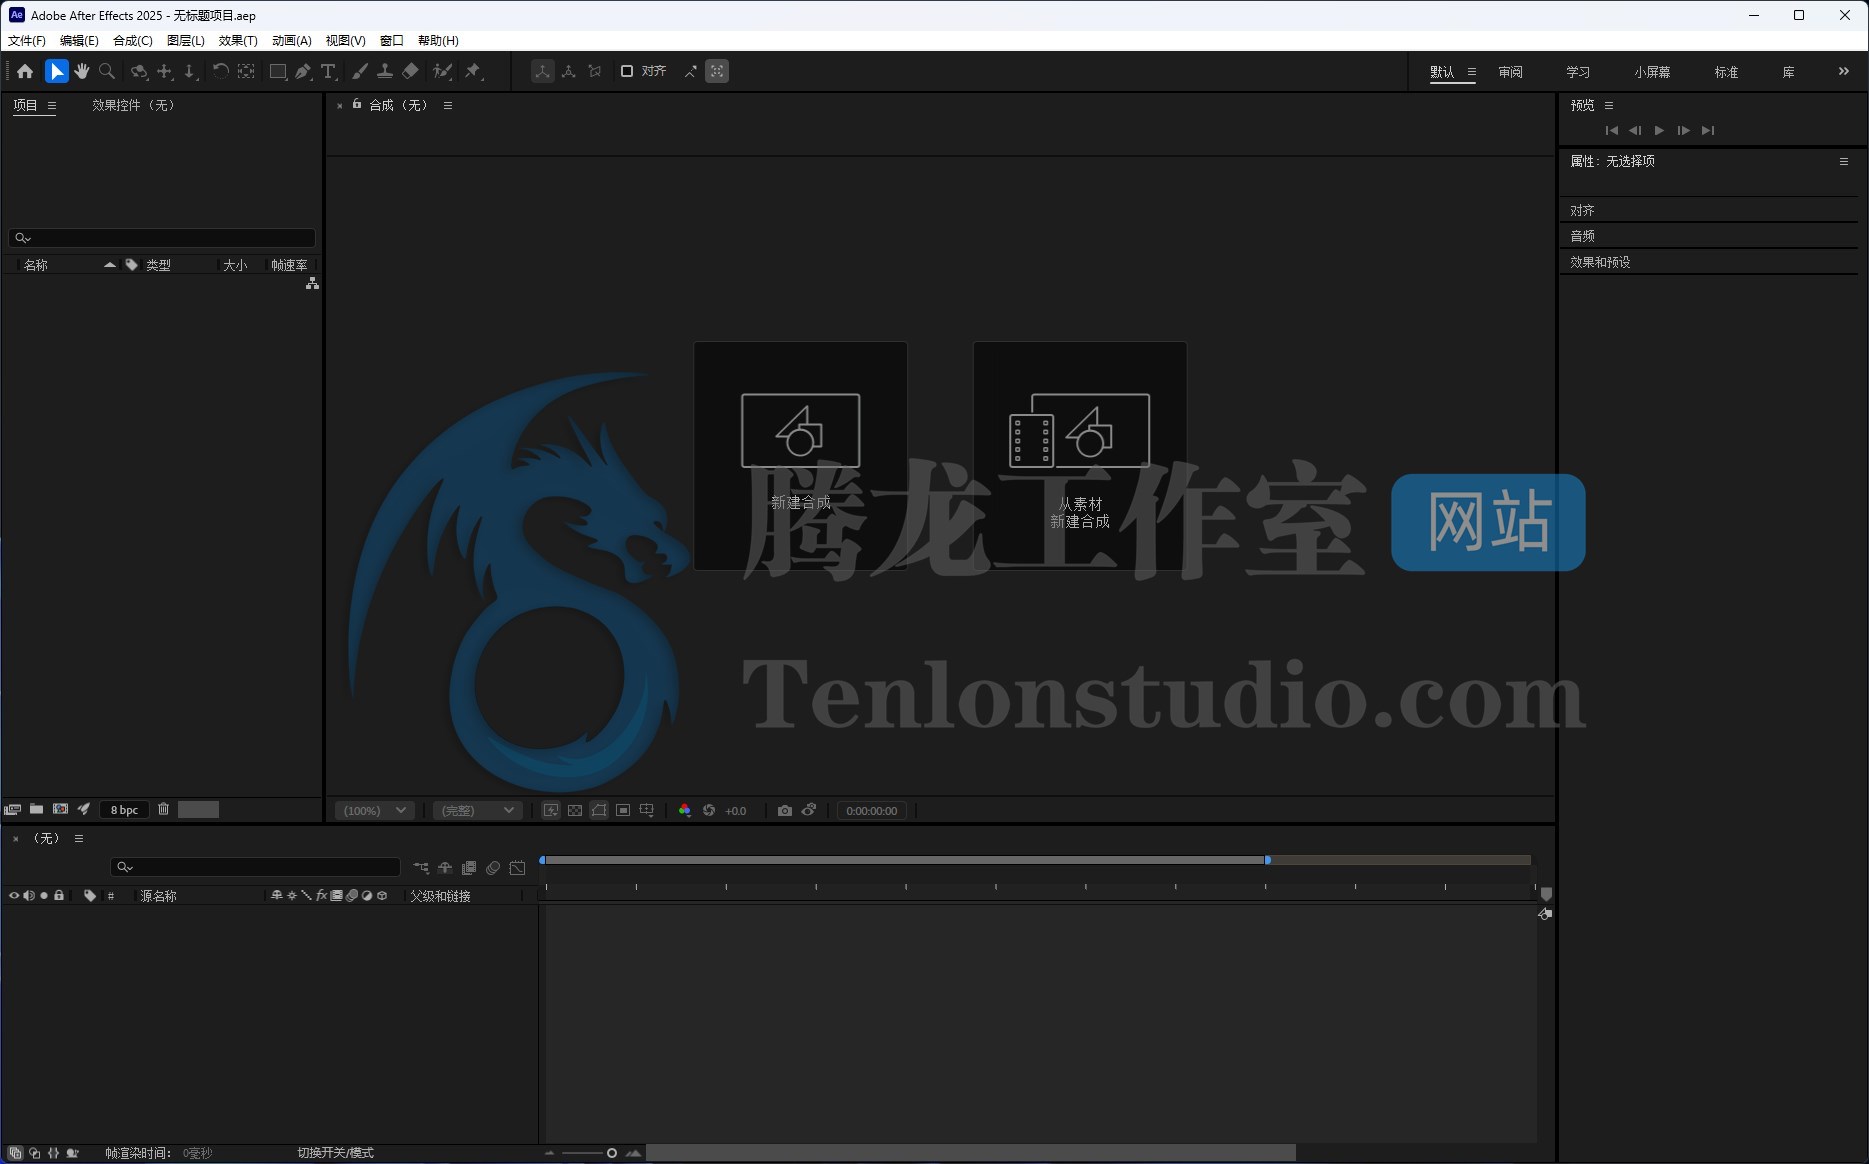This screenshot has height=1164, width=1869.
Task: Click the project panel search field
Action: pos(162,238)
